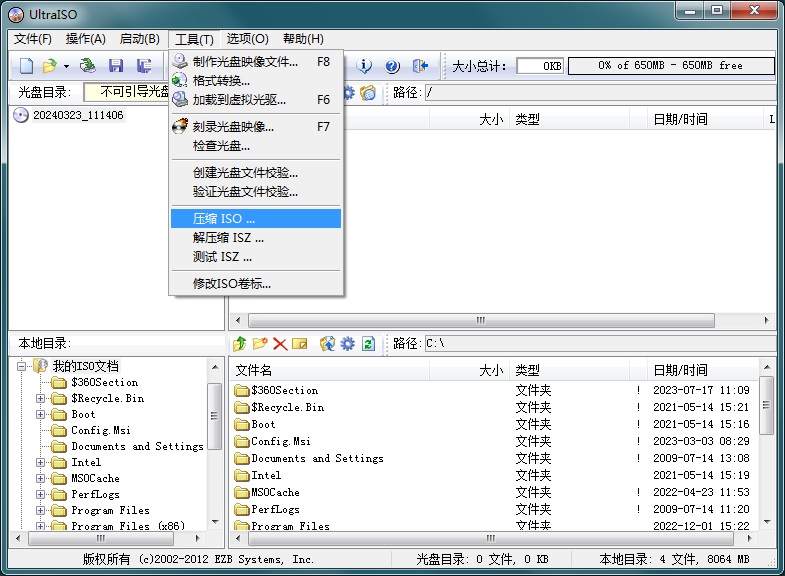Click the folder info icon beside upper gear
The width and height of the screenshot is (785, 576).
(x=368, y=93)
